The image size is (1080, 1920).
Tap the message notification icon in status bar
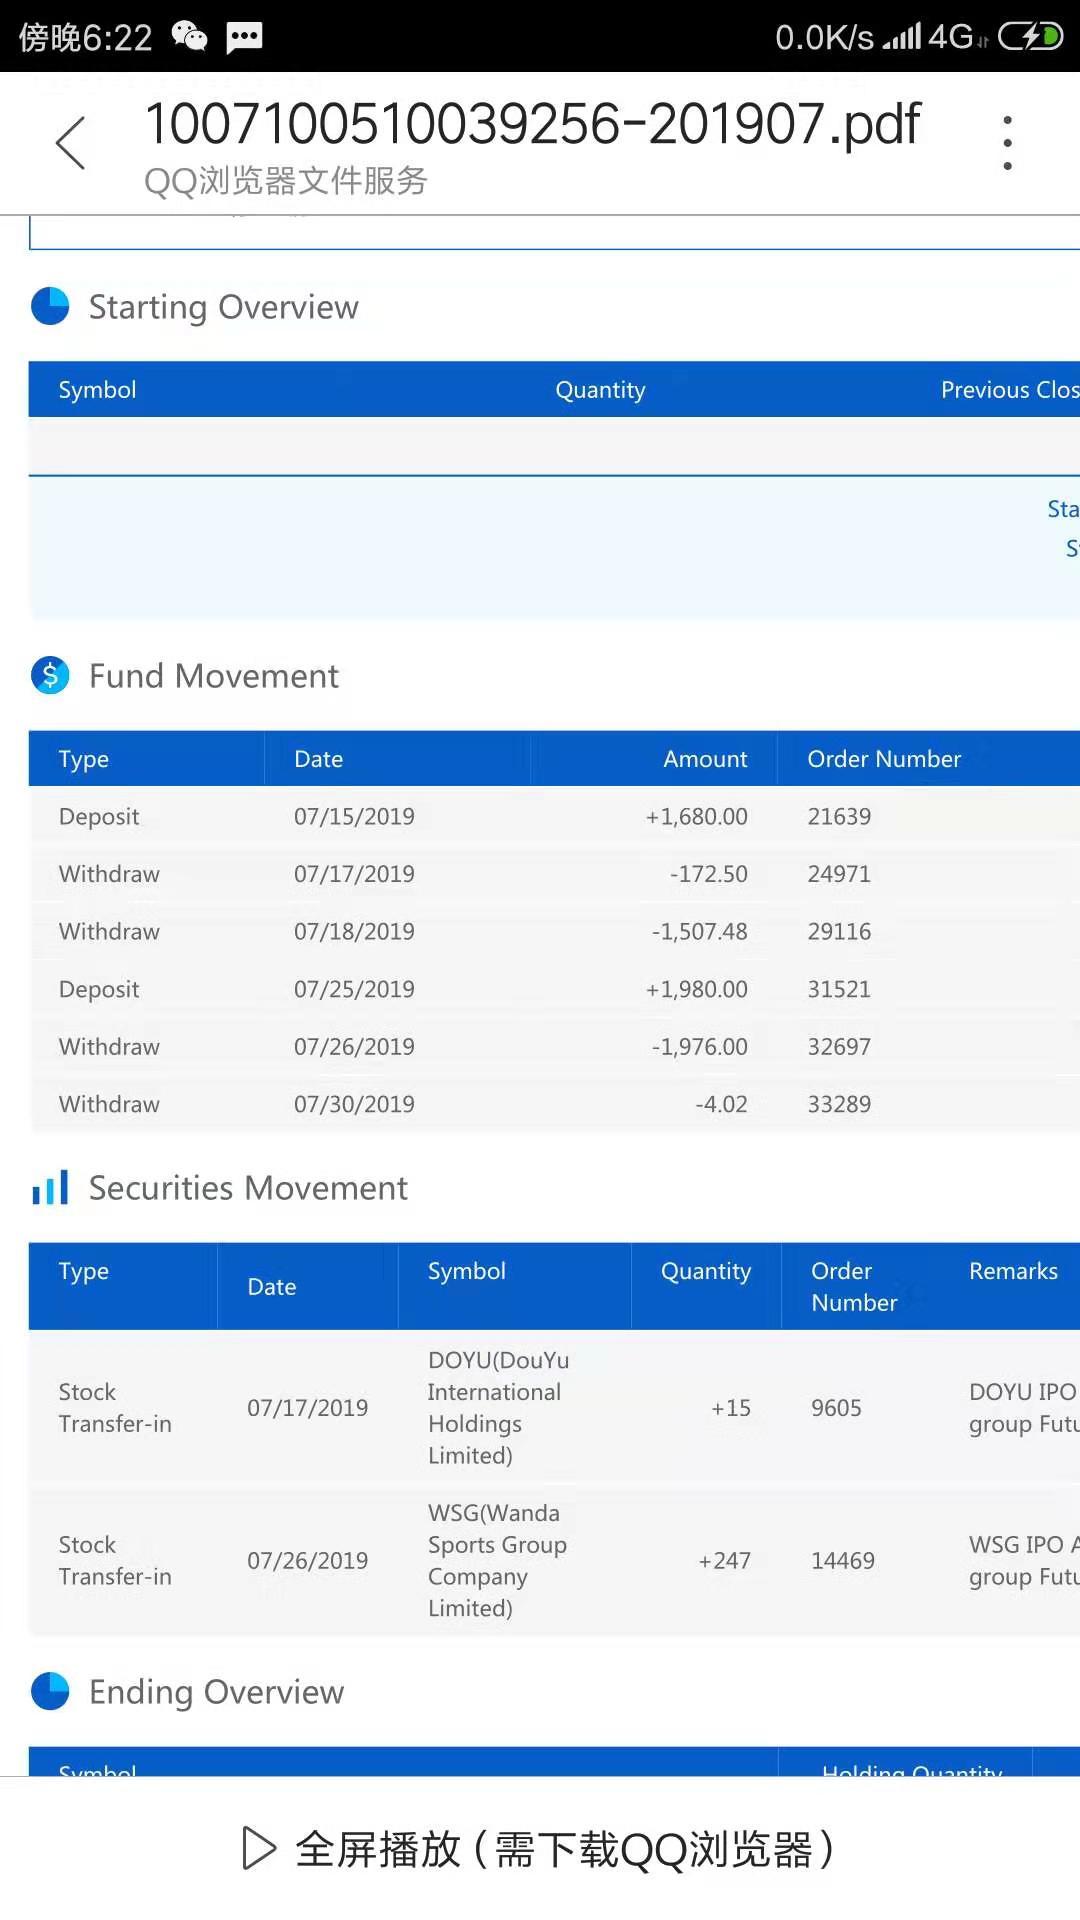click(x=244, y=37)
